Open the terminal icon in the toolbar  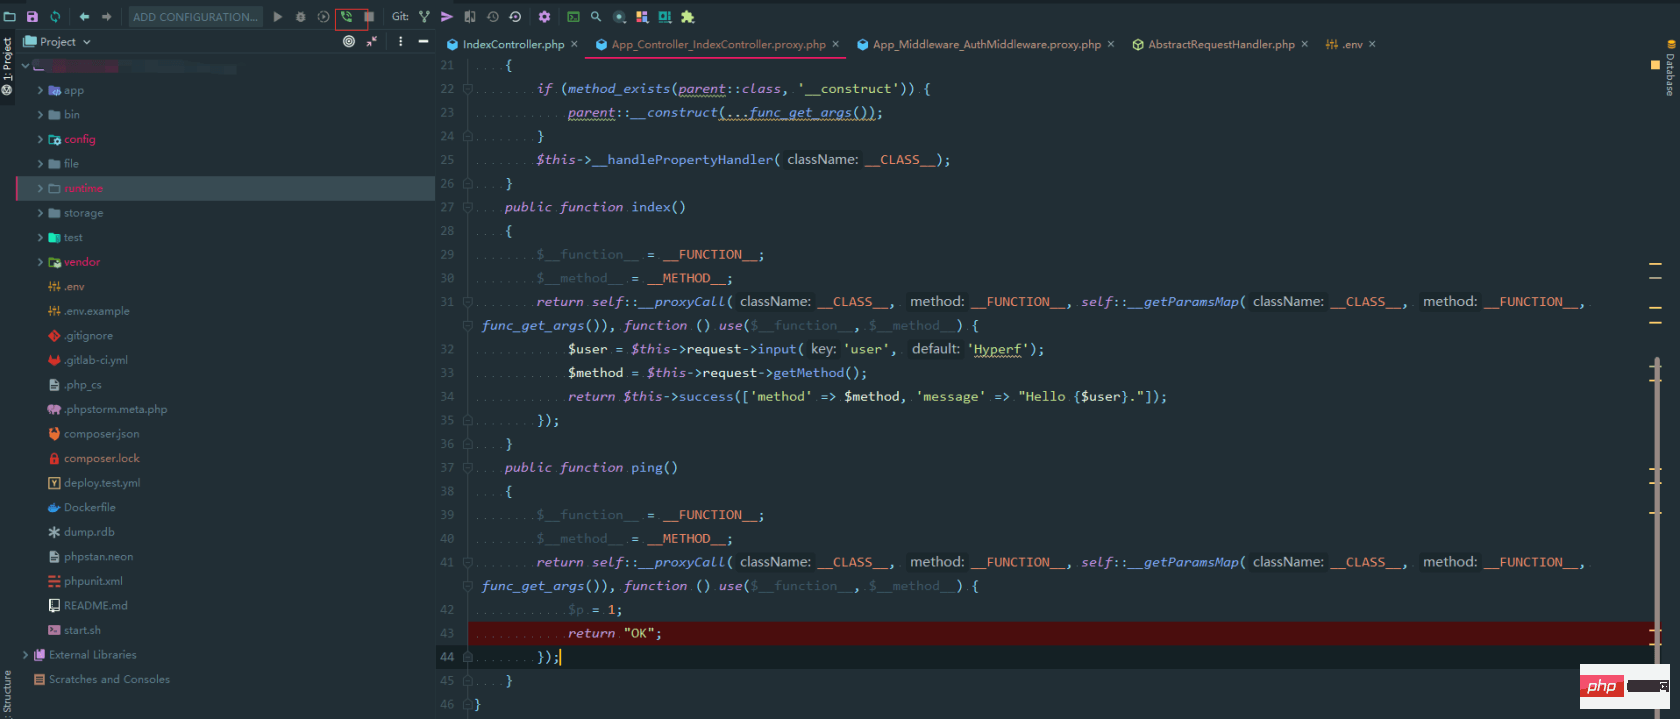(x=573, y=17)
